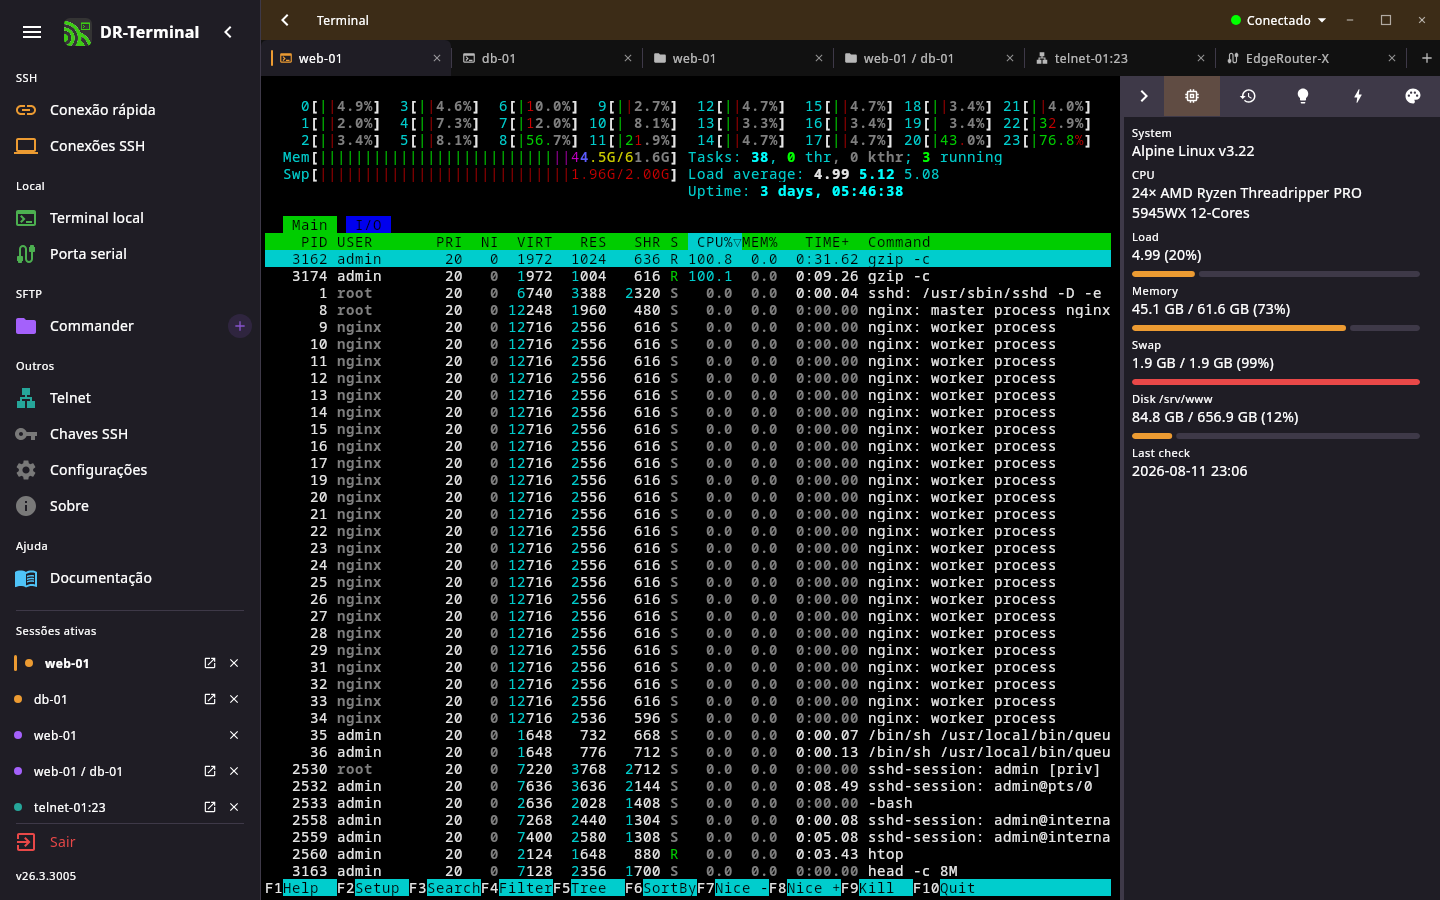Open the Telnet item

130,398
